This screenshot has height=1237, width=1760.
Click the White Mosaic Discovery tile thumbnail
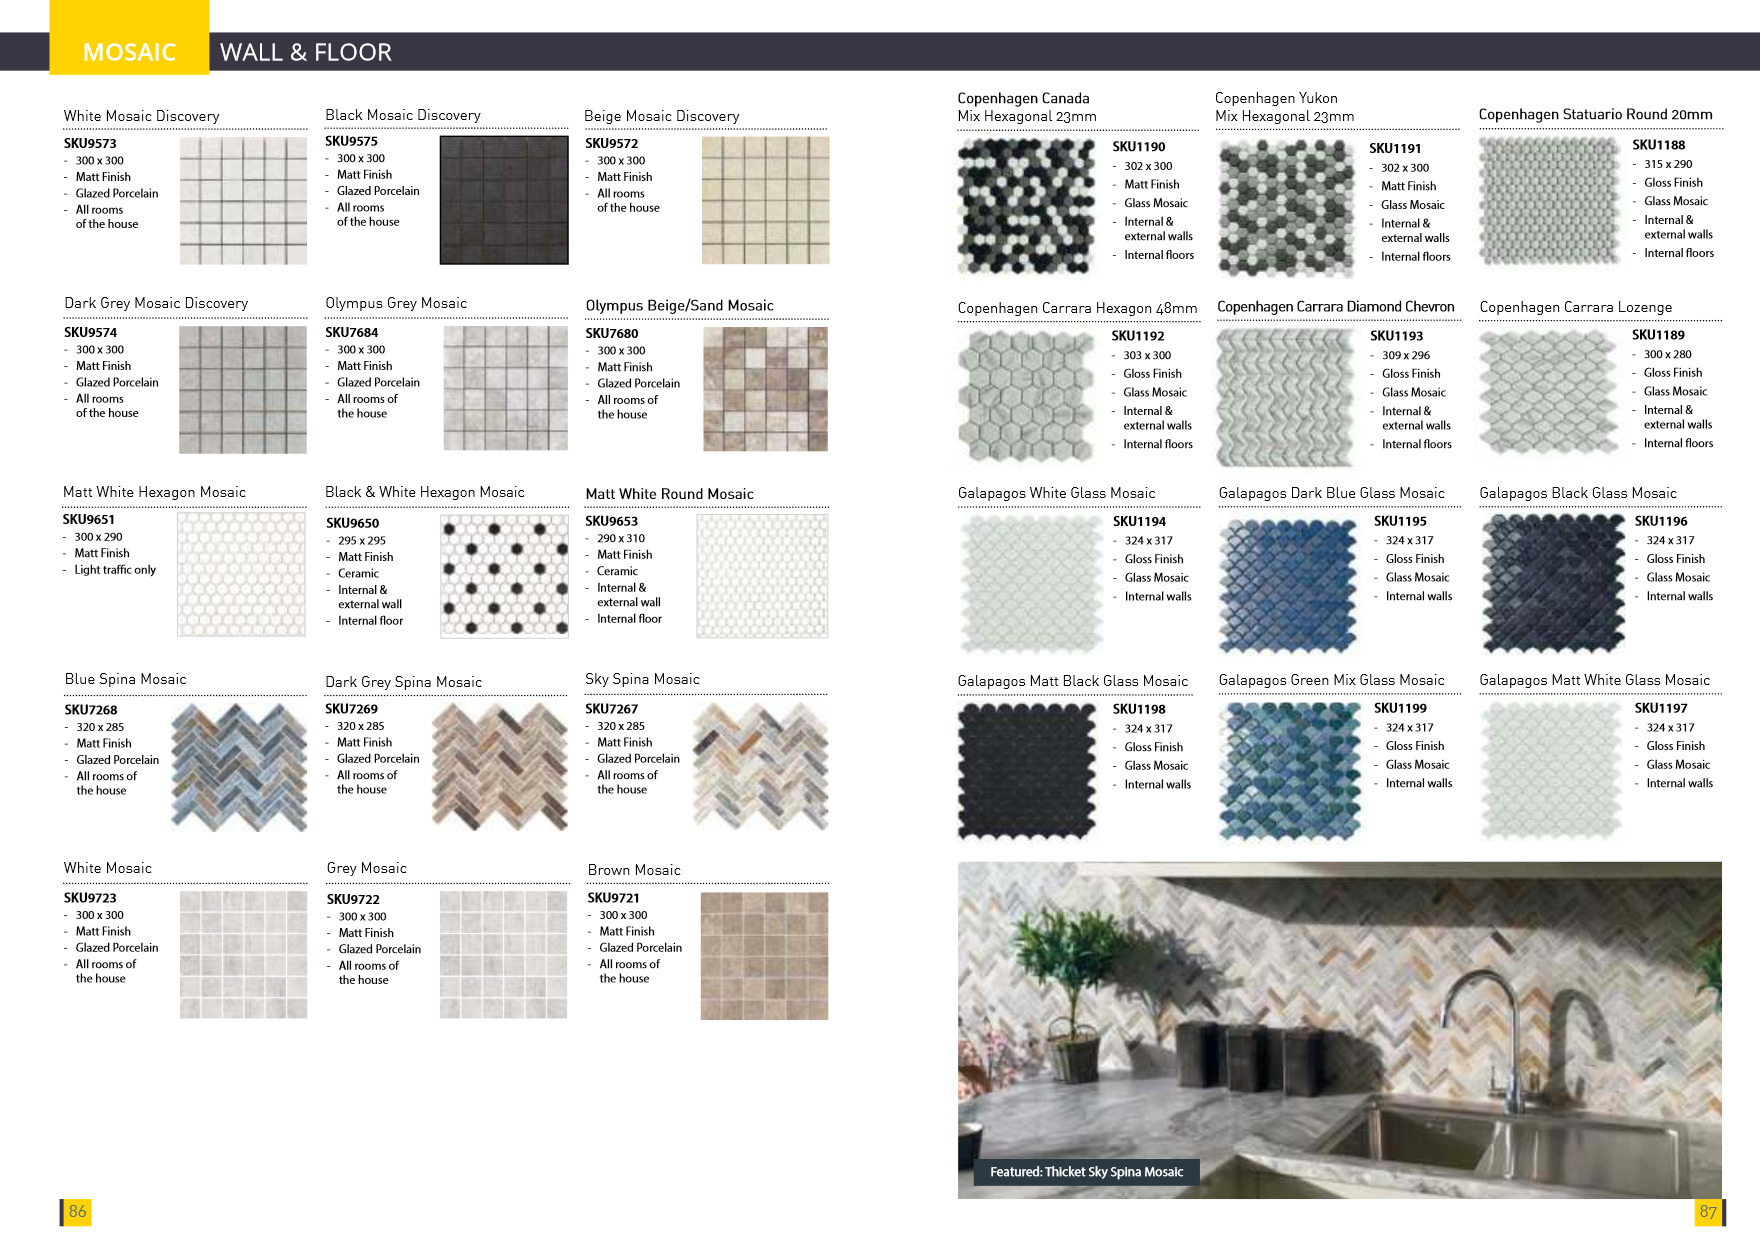tap(243, 201)
